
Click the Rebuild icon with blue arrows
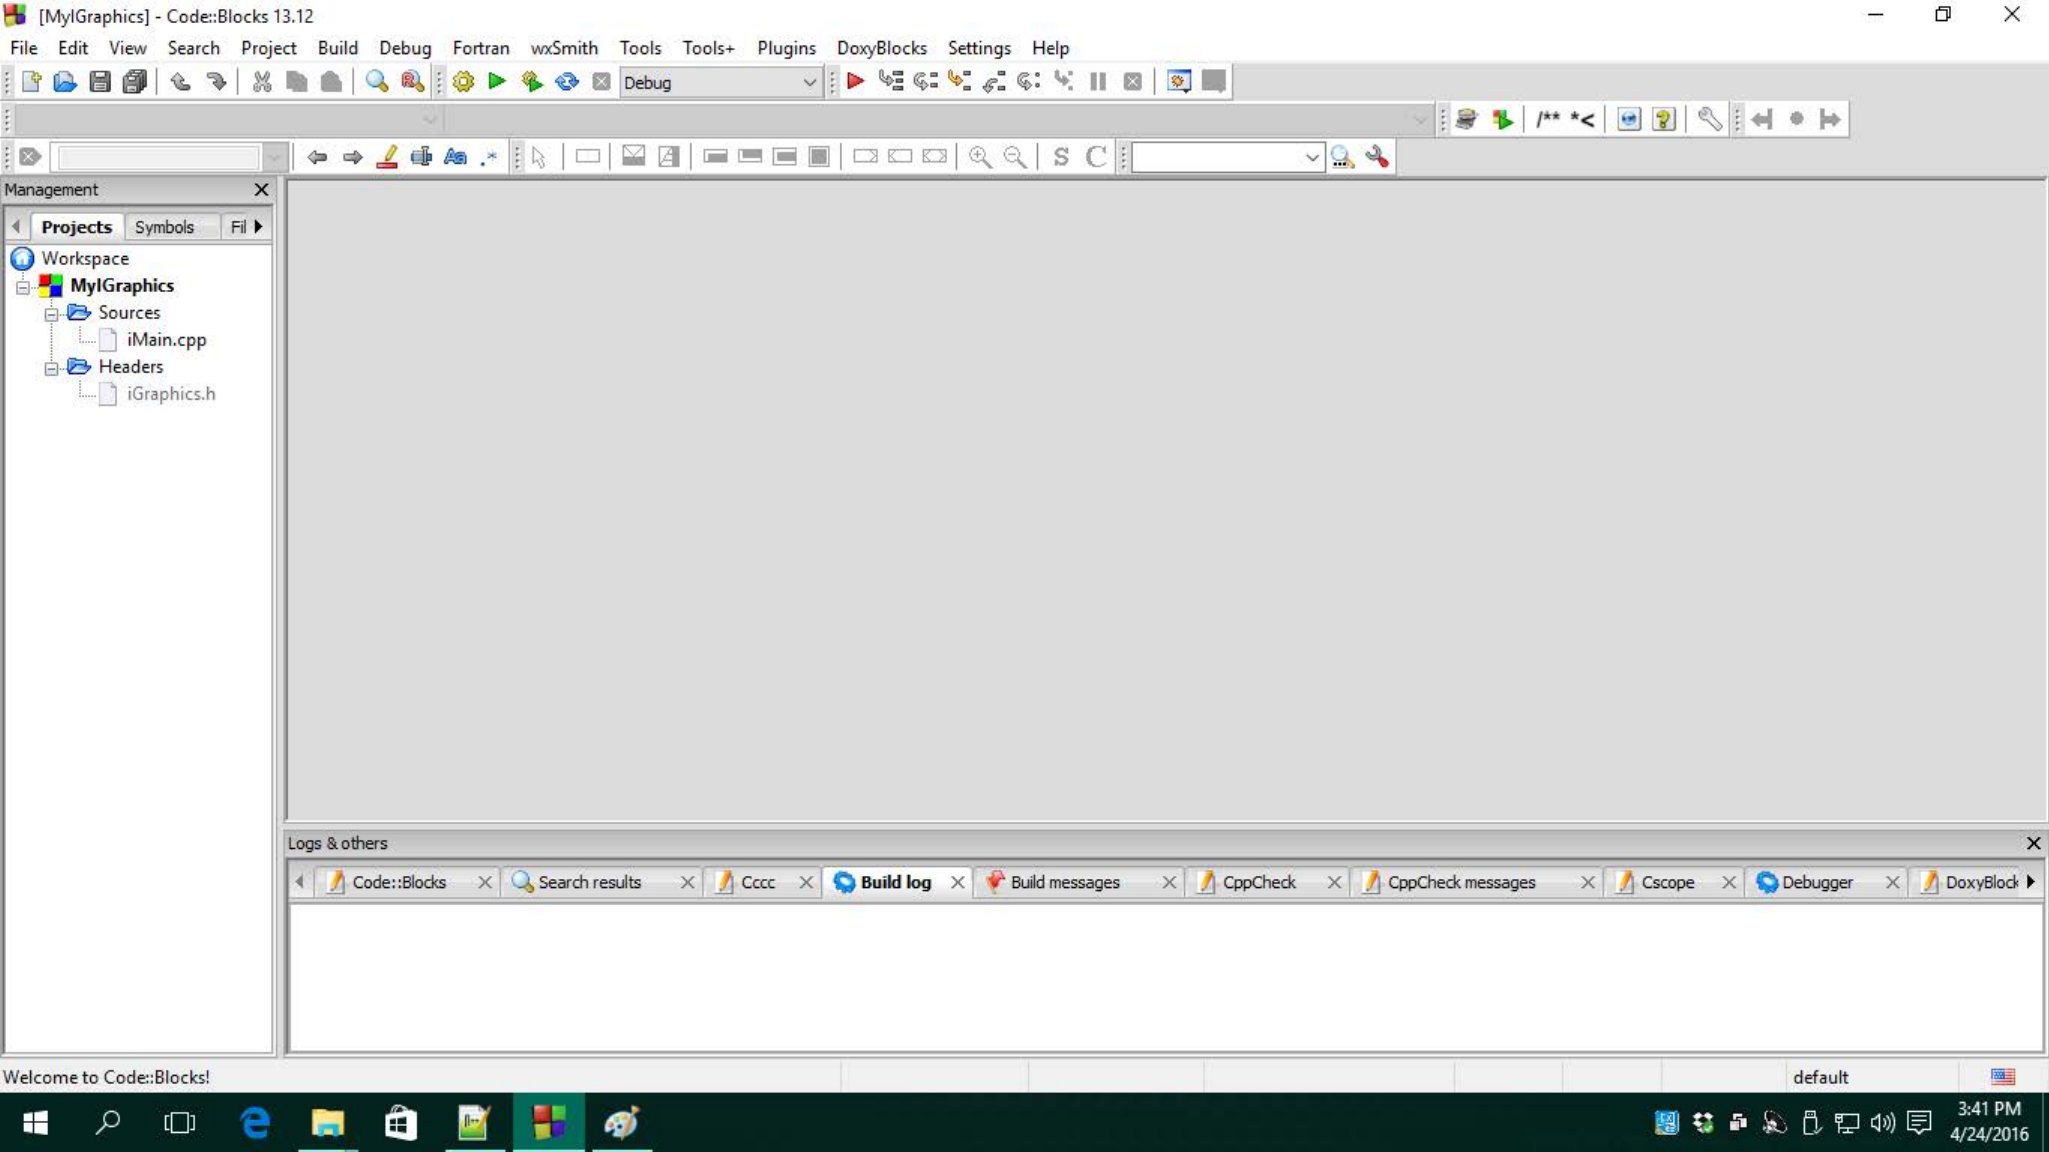567,82
